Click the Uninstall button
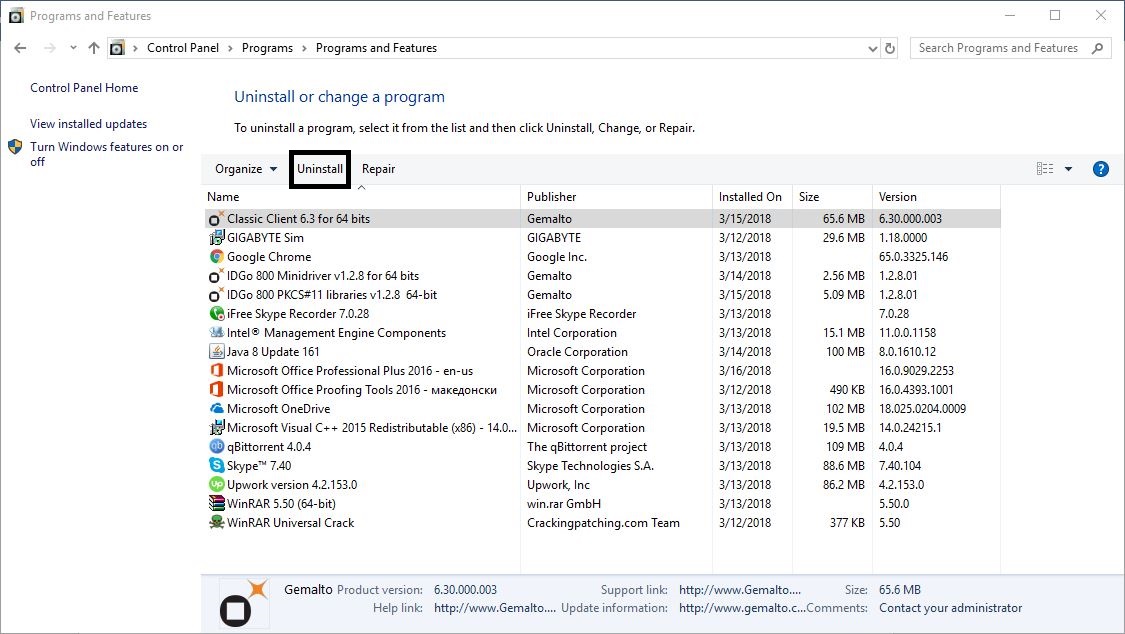1125x634 pixels. pos(320,169)
